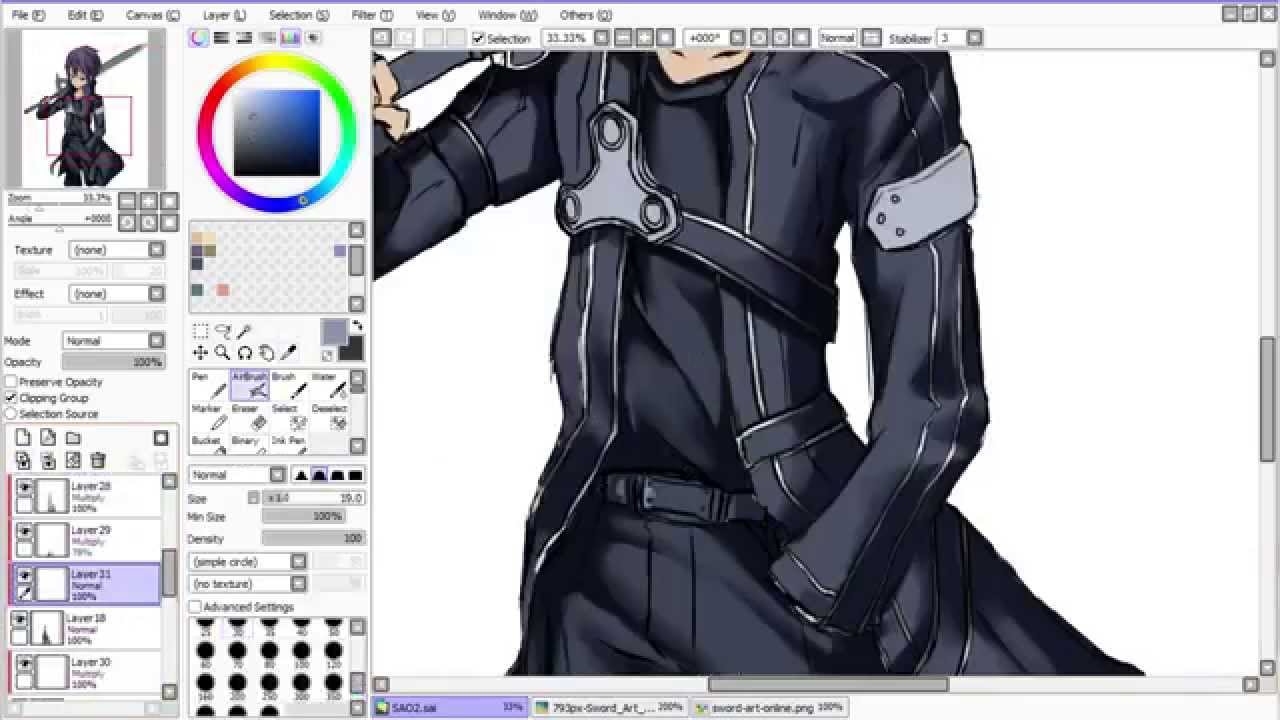Open the simple circle brush shape dropdown
Screen dimensions: 1280x720
click(248, 562)
